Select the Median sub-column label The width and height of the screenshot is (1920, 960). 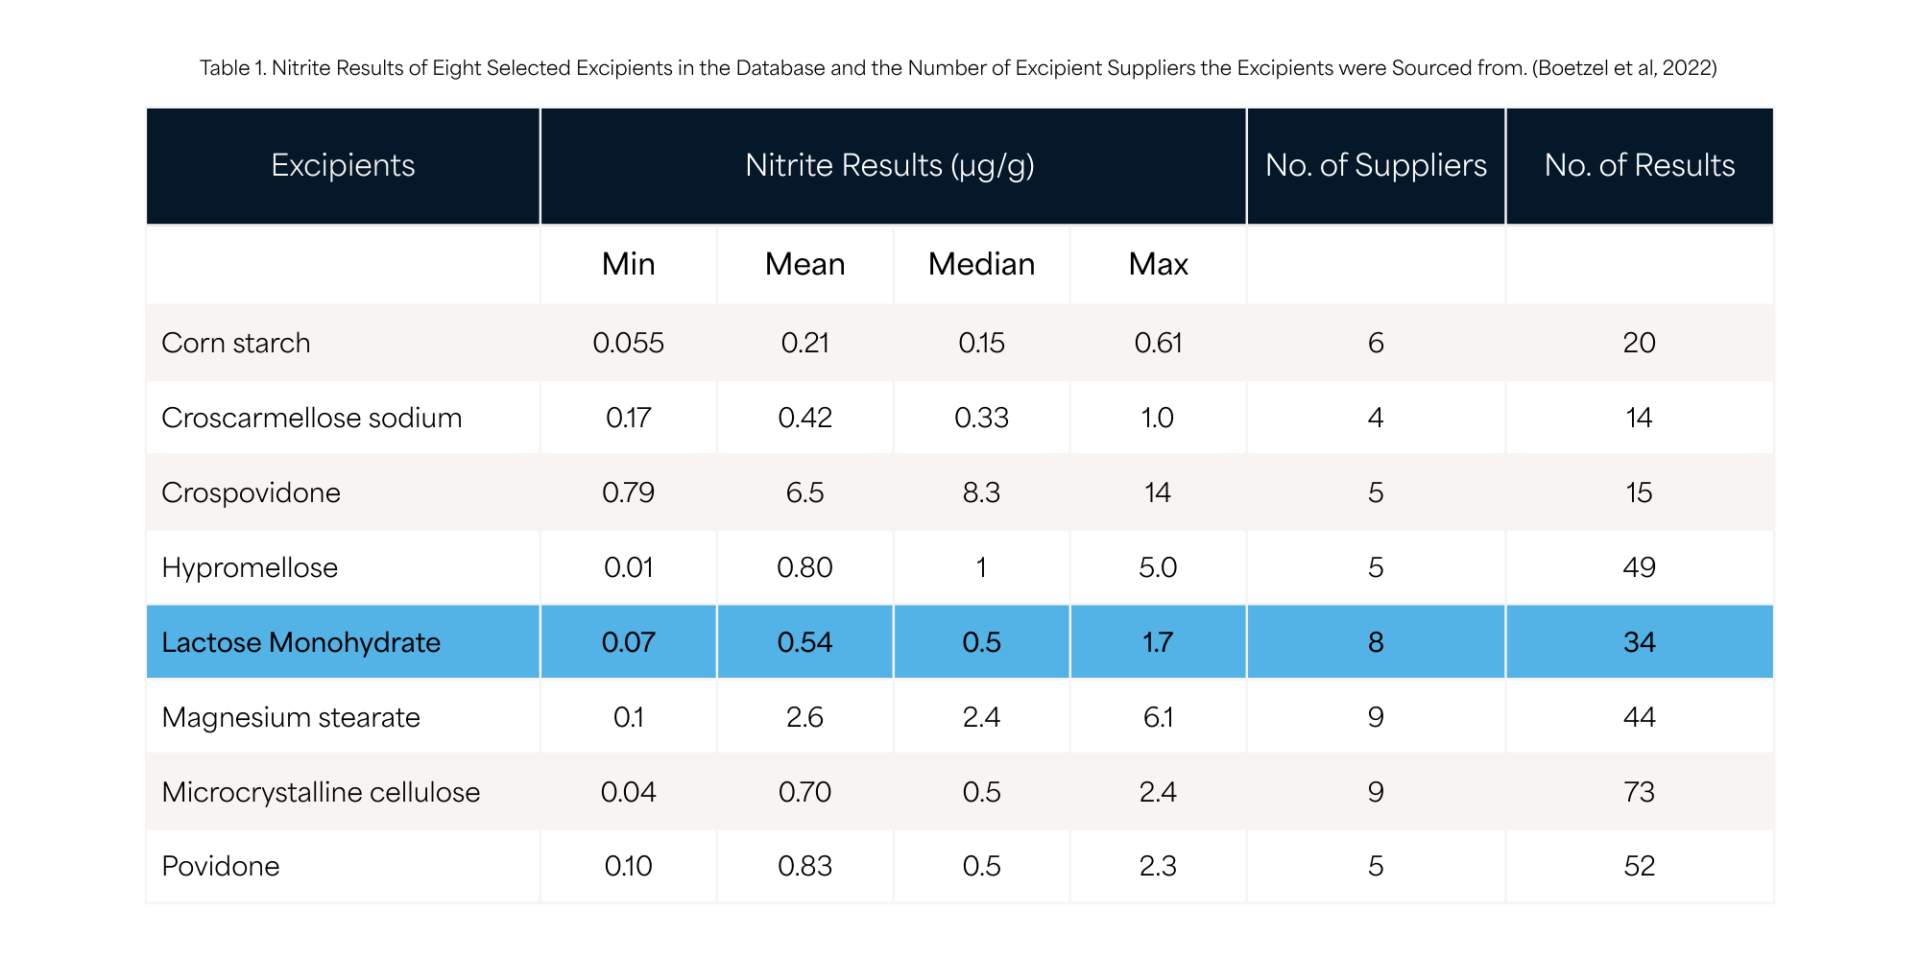[x=981, y=264]
